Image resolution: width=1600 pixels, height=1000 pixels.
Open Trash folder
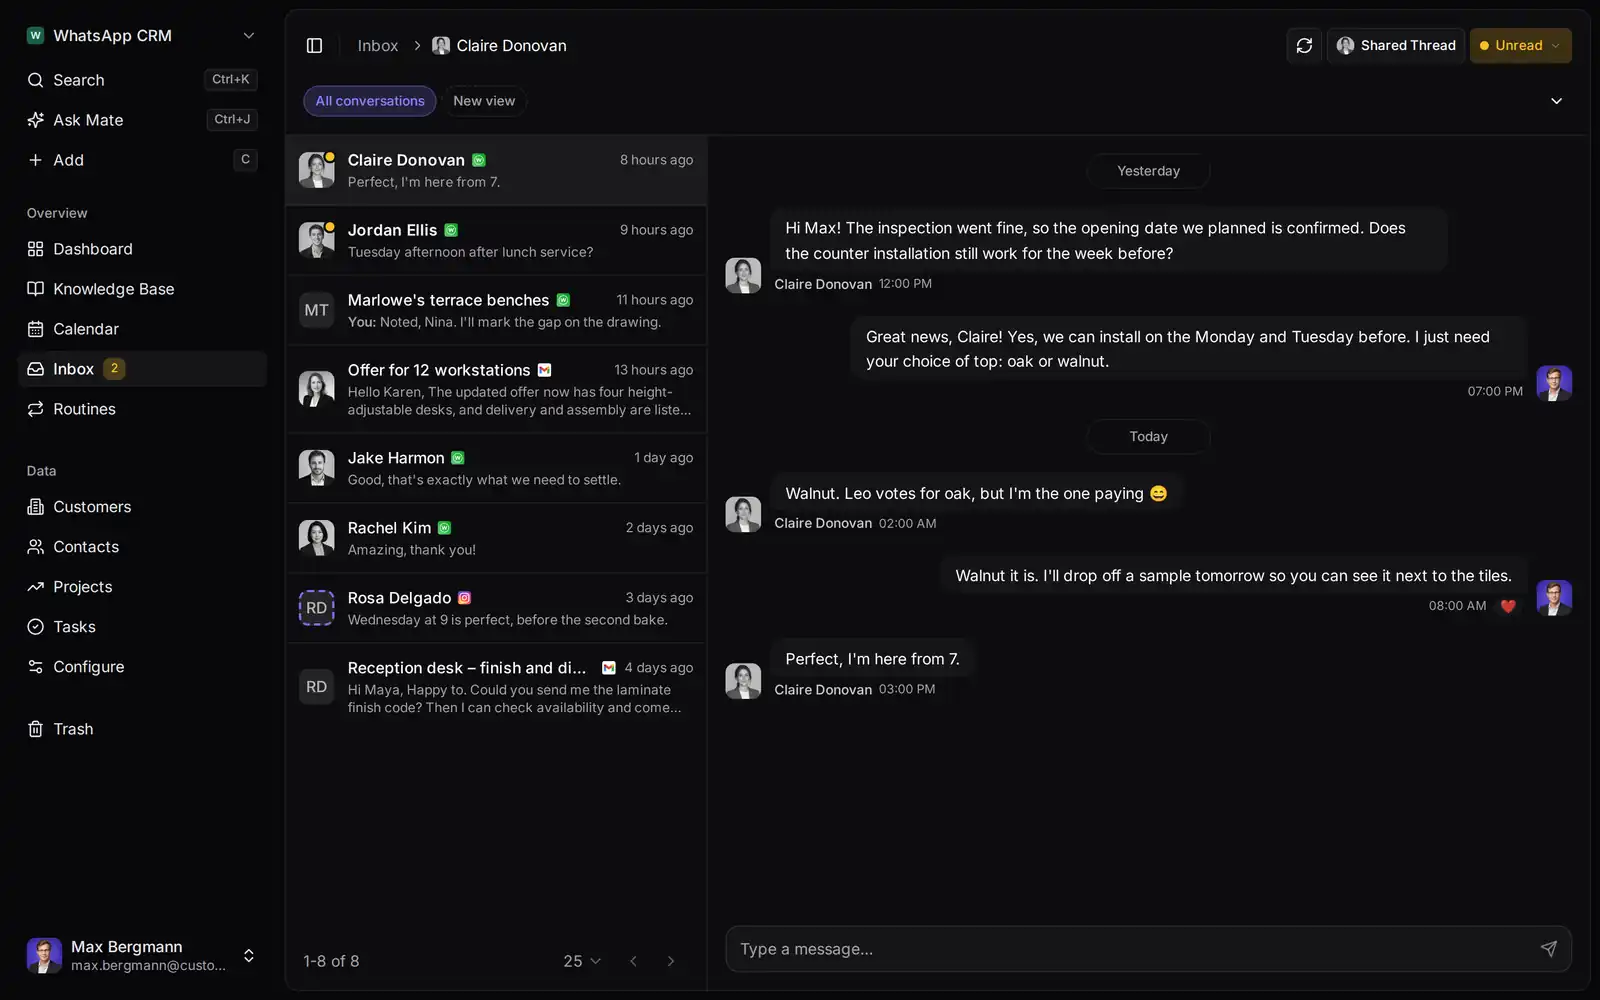pyautogui.click(x=142, y=729)
